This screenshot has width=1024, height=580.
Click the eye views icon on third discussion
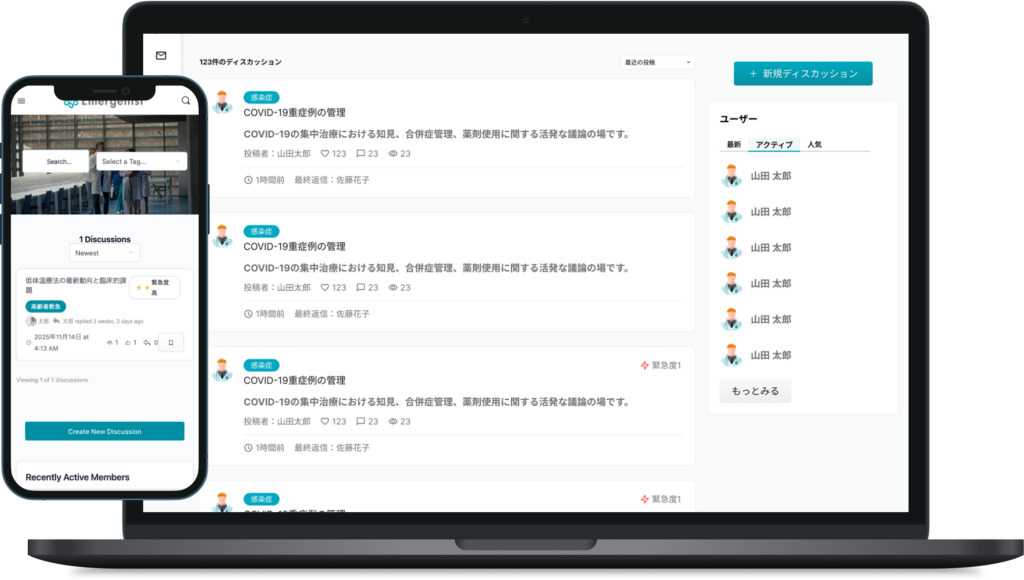click(x=393, y=421)
